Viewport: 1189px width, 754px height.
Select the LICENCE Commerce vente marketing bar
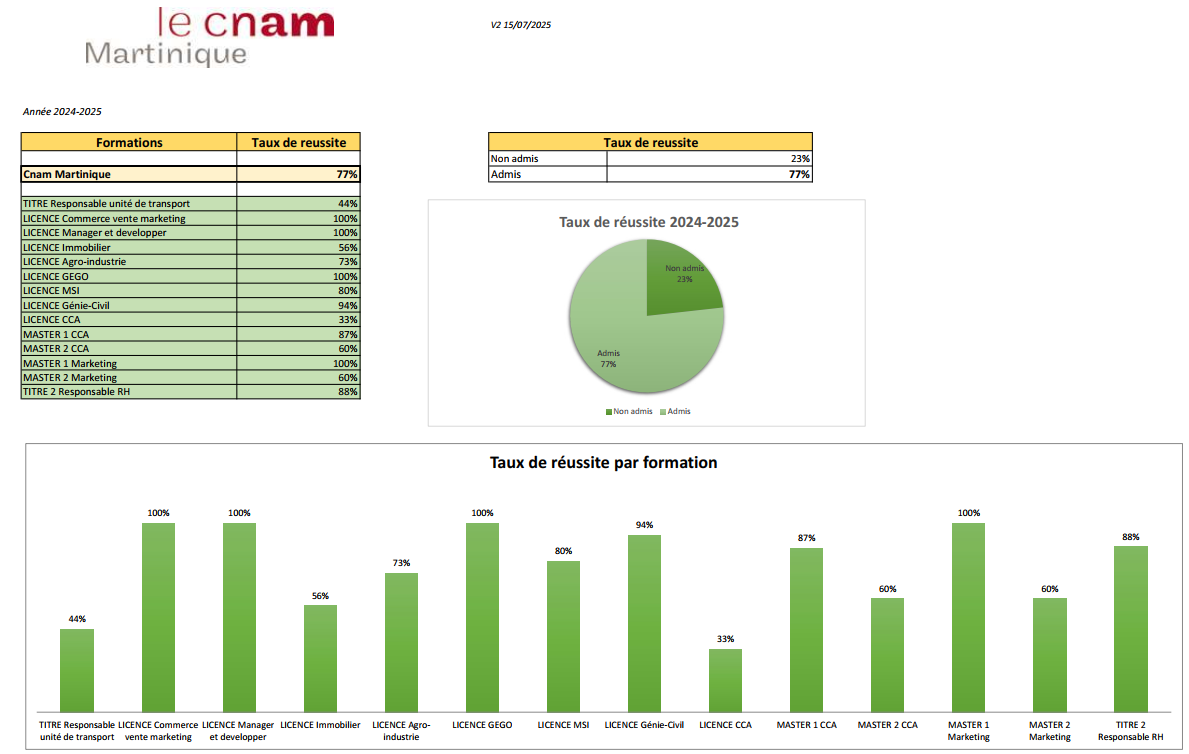(158, 617)
